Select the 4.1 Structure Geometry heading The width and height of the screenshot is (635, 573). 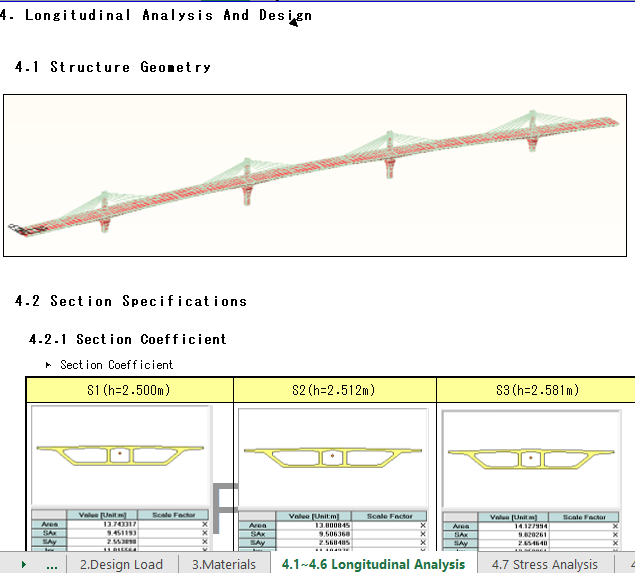113,67
